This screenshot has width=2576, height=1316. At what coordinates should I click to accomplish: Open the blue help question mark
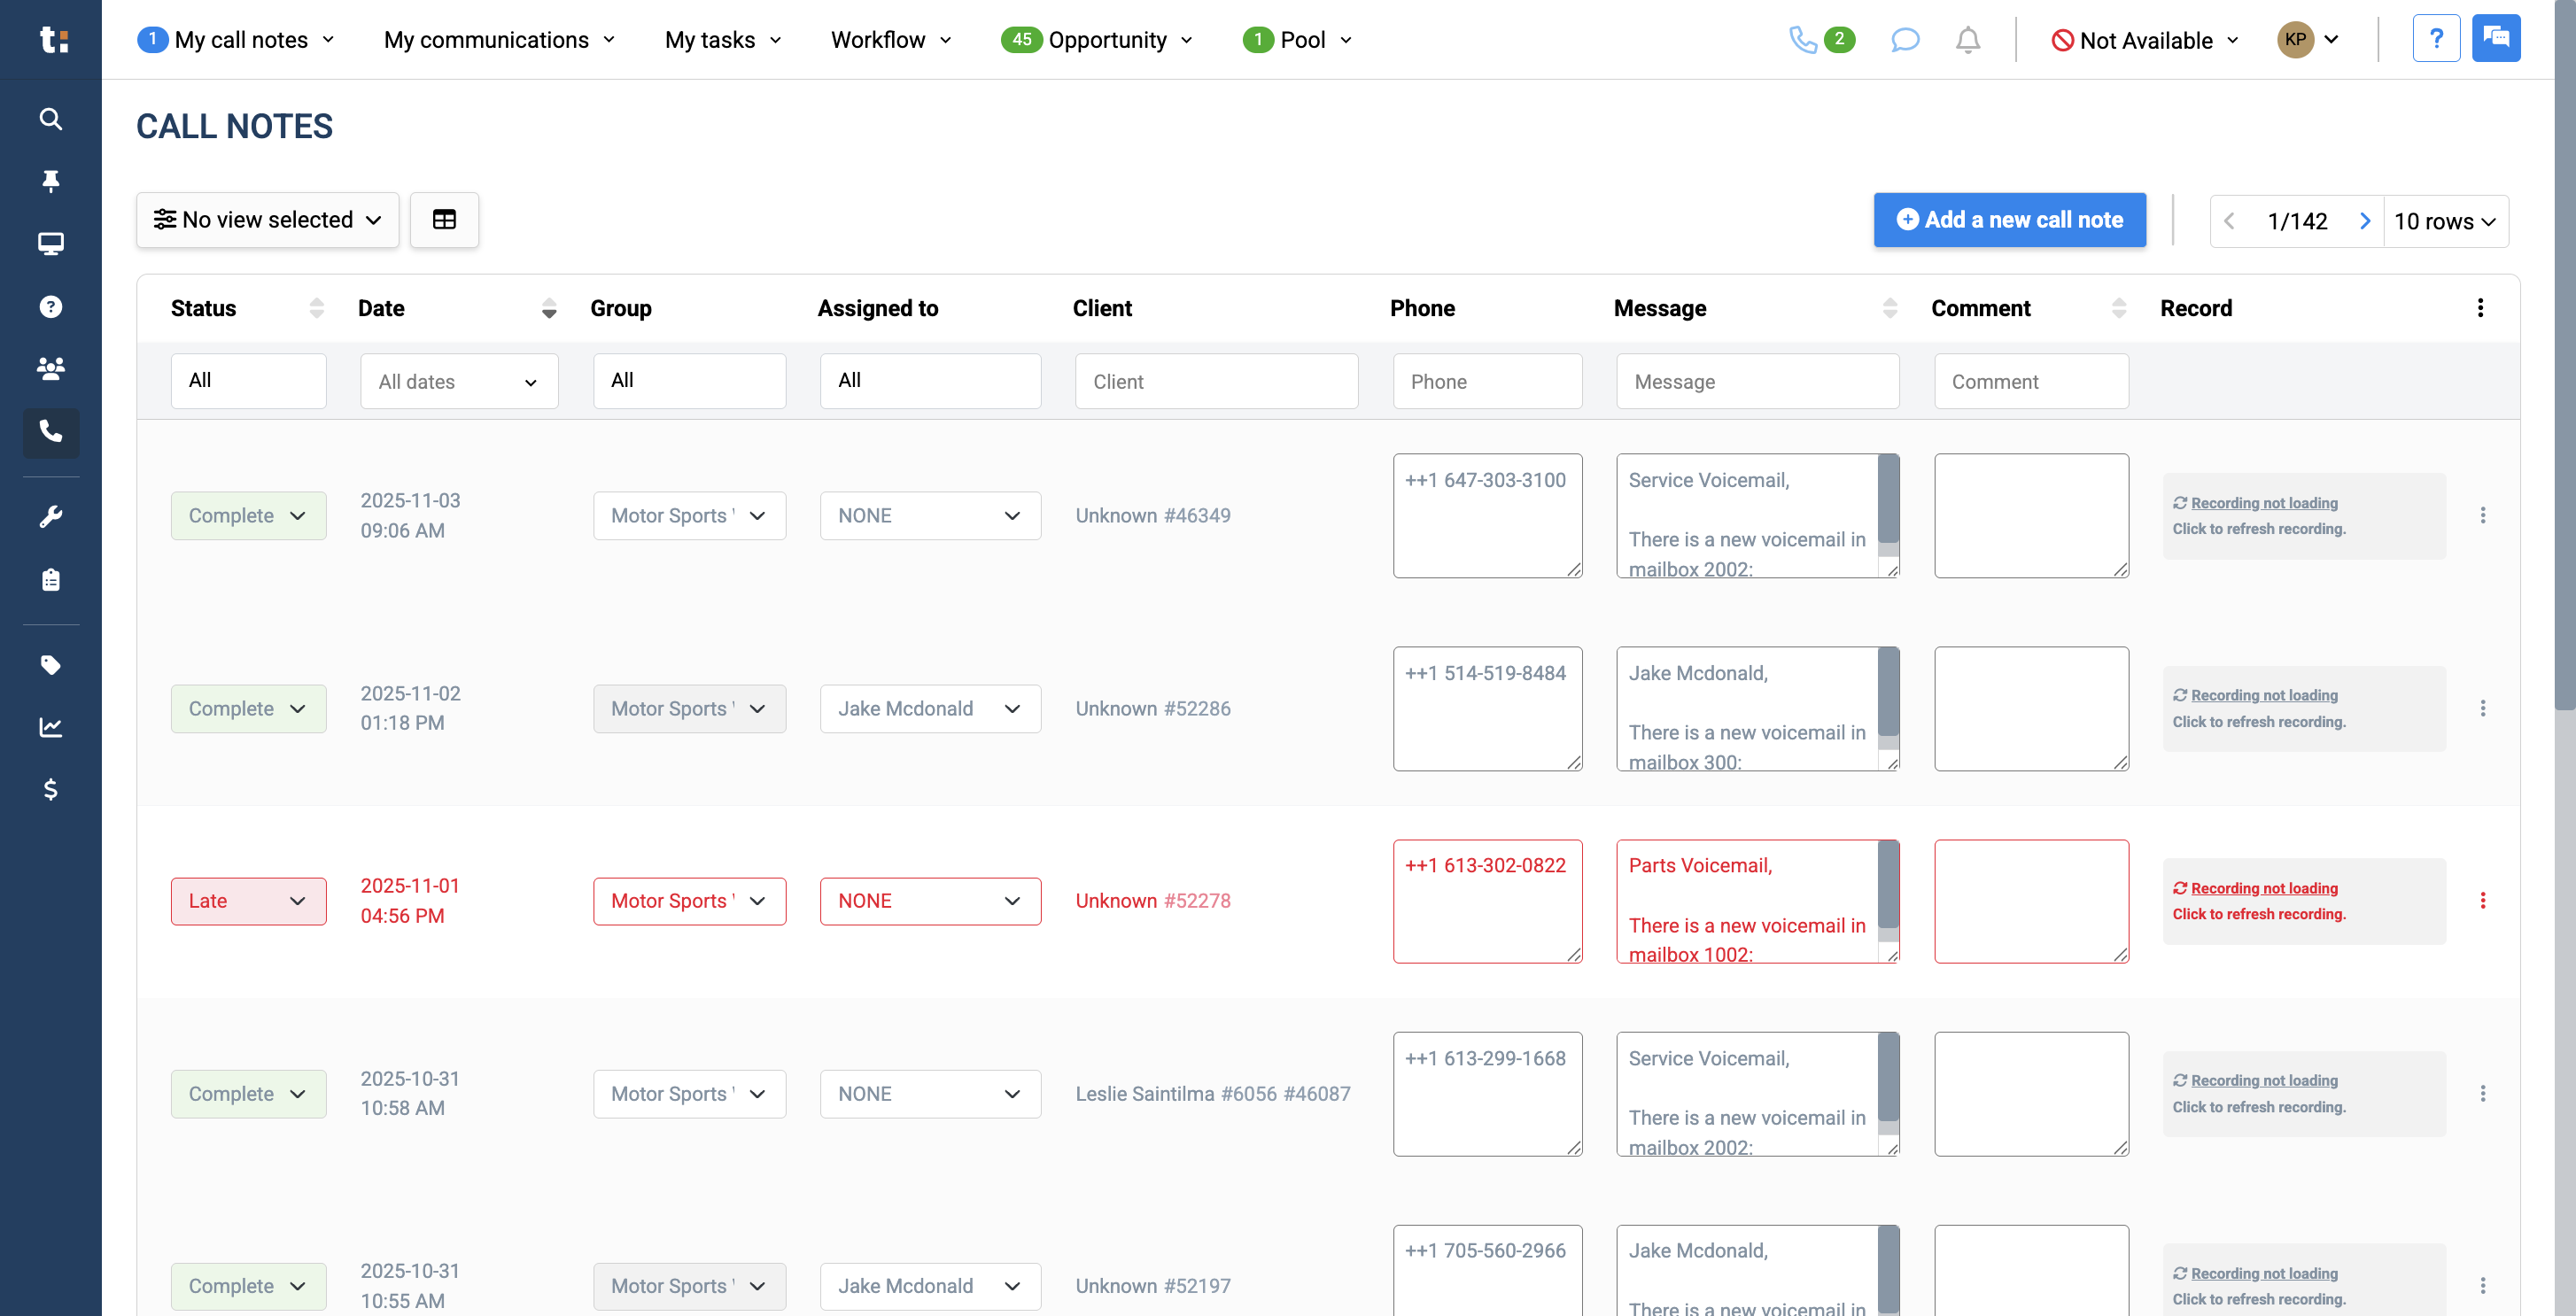[x=2436, y=39]
